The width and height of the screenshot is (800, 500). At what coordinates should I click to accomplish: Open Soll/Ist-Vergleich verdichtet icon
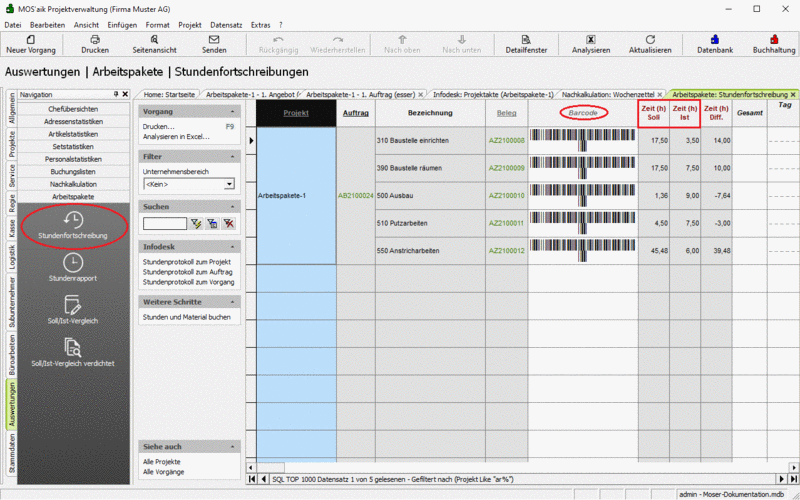tap(73, 353)
